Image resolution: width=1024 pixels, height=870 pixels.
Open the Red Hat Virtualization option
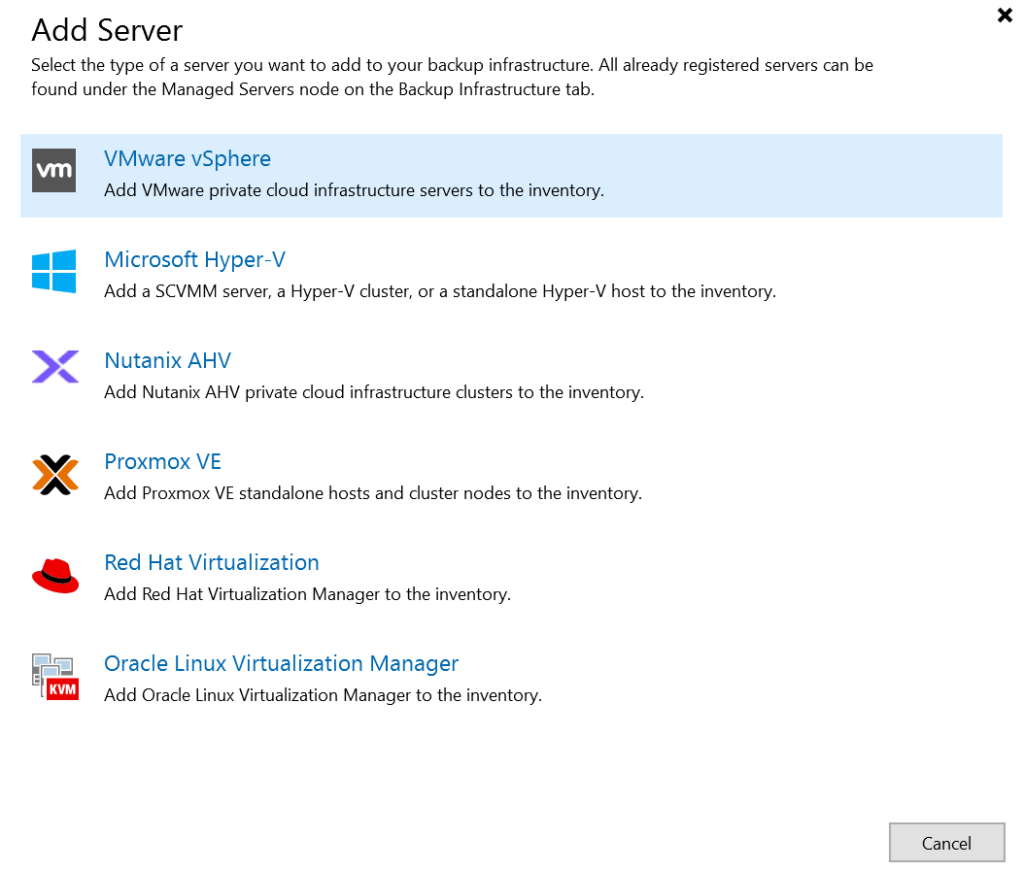point(212,562)
